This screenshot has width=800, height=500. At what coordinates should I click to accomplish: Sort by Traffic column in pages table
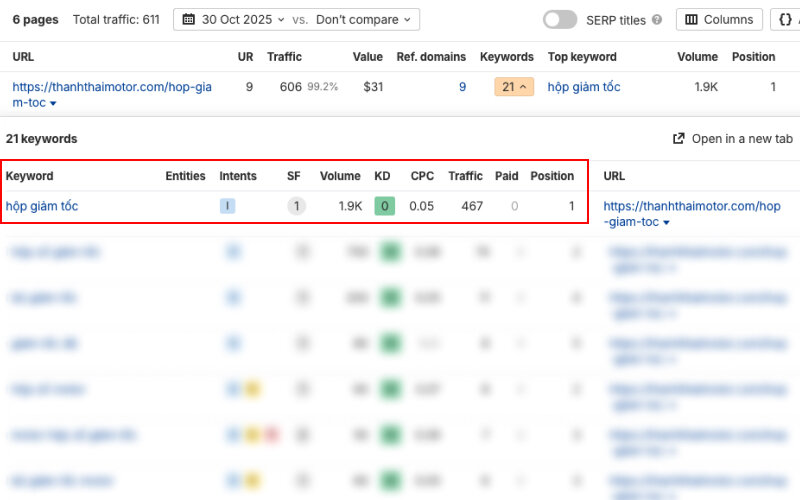(x=284, y=57)
